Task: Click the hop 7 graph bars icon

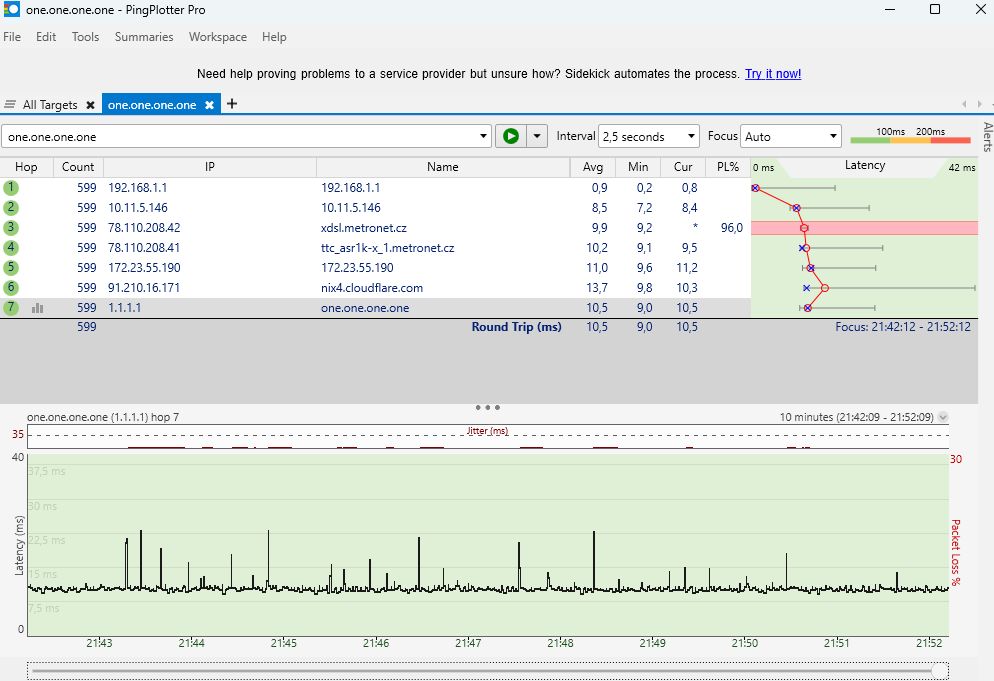Action: (38, 308)
